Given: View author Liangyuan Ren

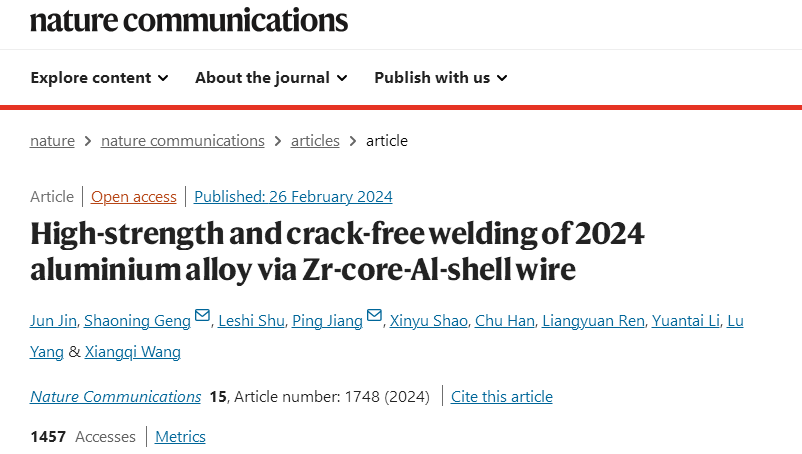Looking at the screenshot, I should 592,321.
